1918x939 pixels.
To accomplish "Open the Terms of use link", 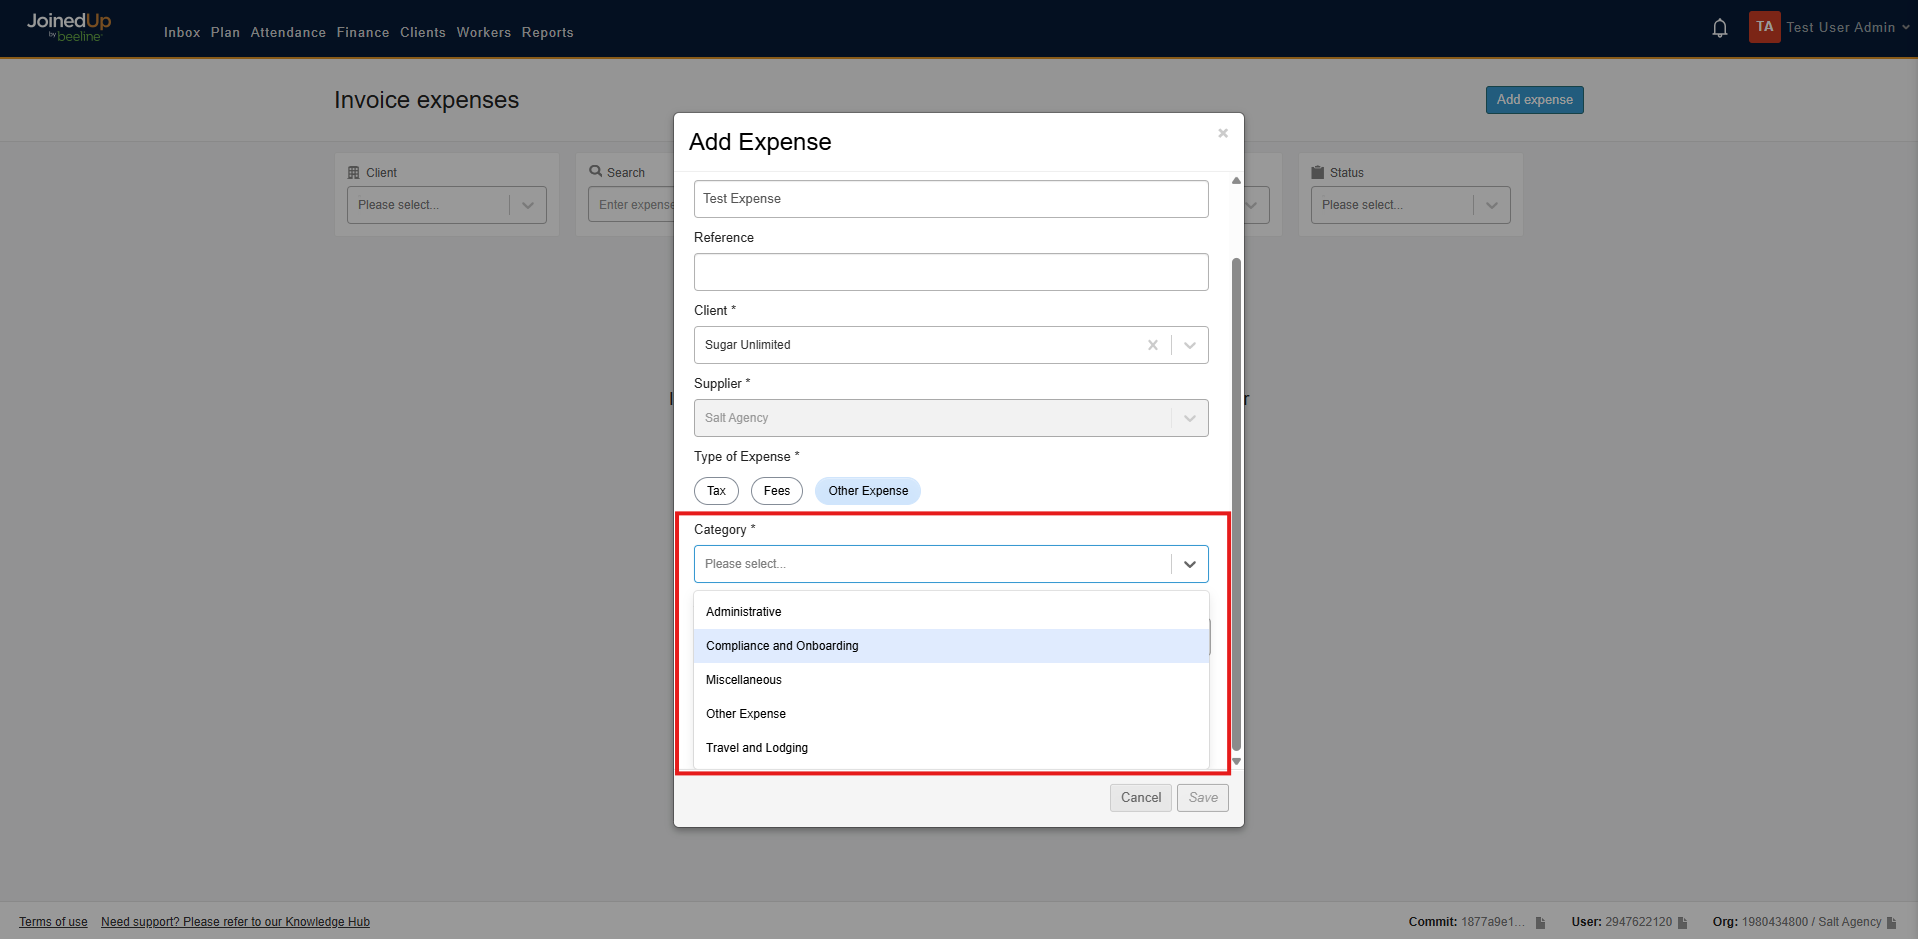I will [52, 921].
